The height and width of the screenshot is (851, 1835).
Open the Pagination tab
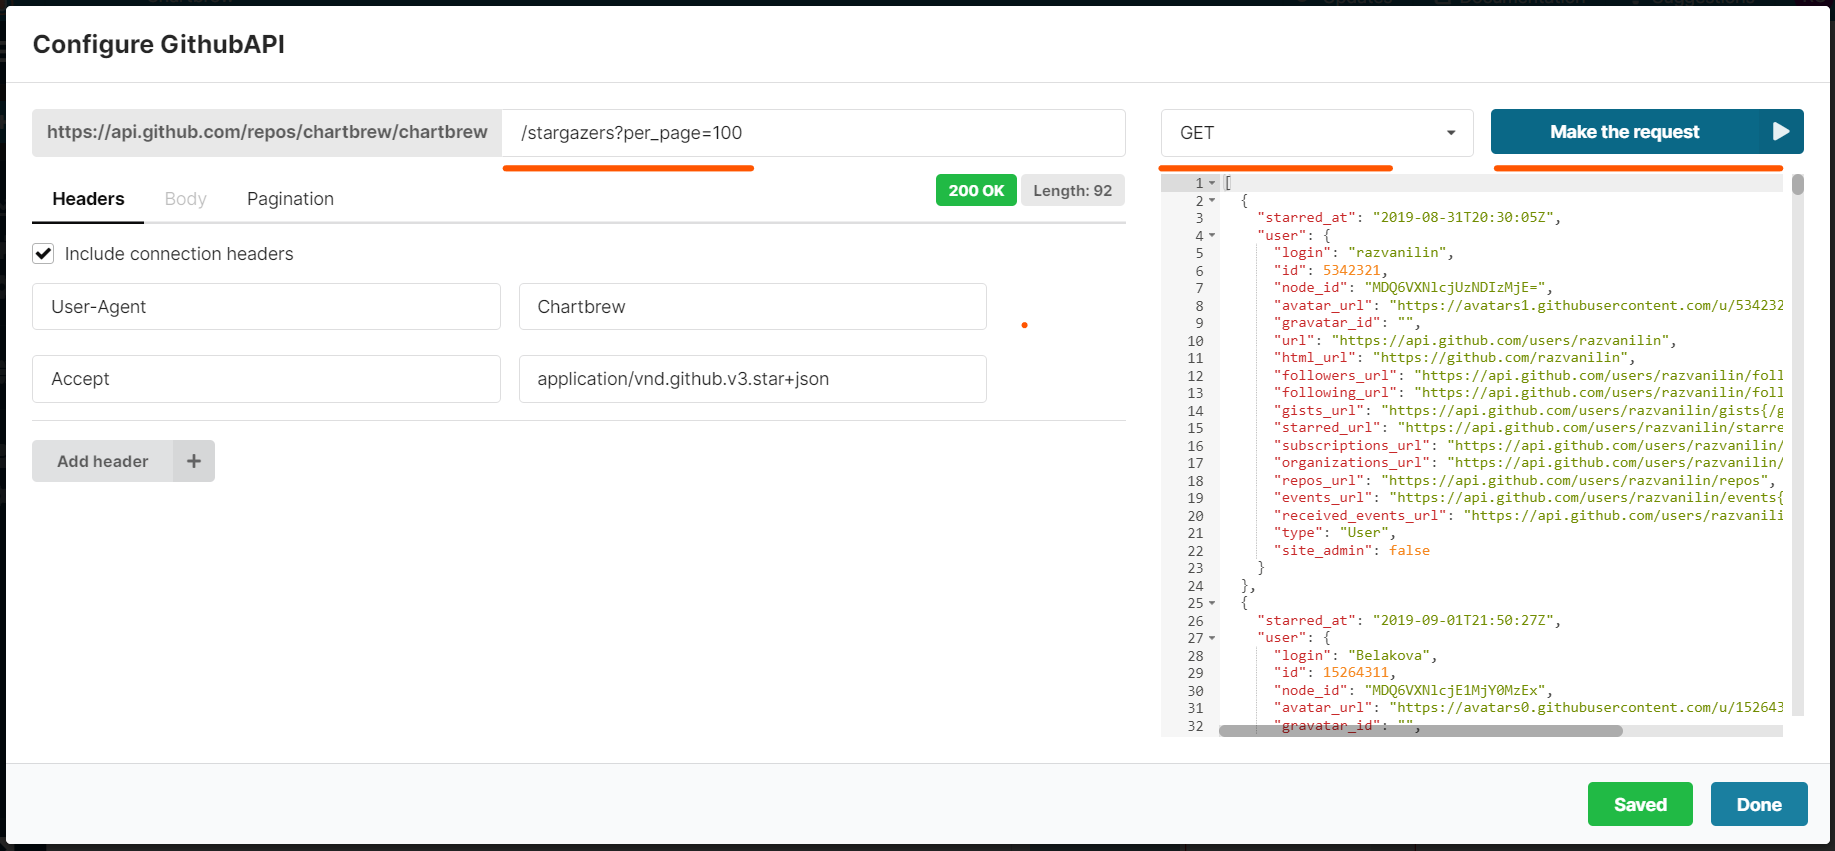(x=290, y=199)
